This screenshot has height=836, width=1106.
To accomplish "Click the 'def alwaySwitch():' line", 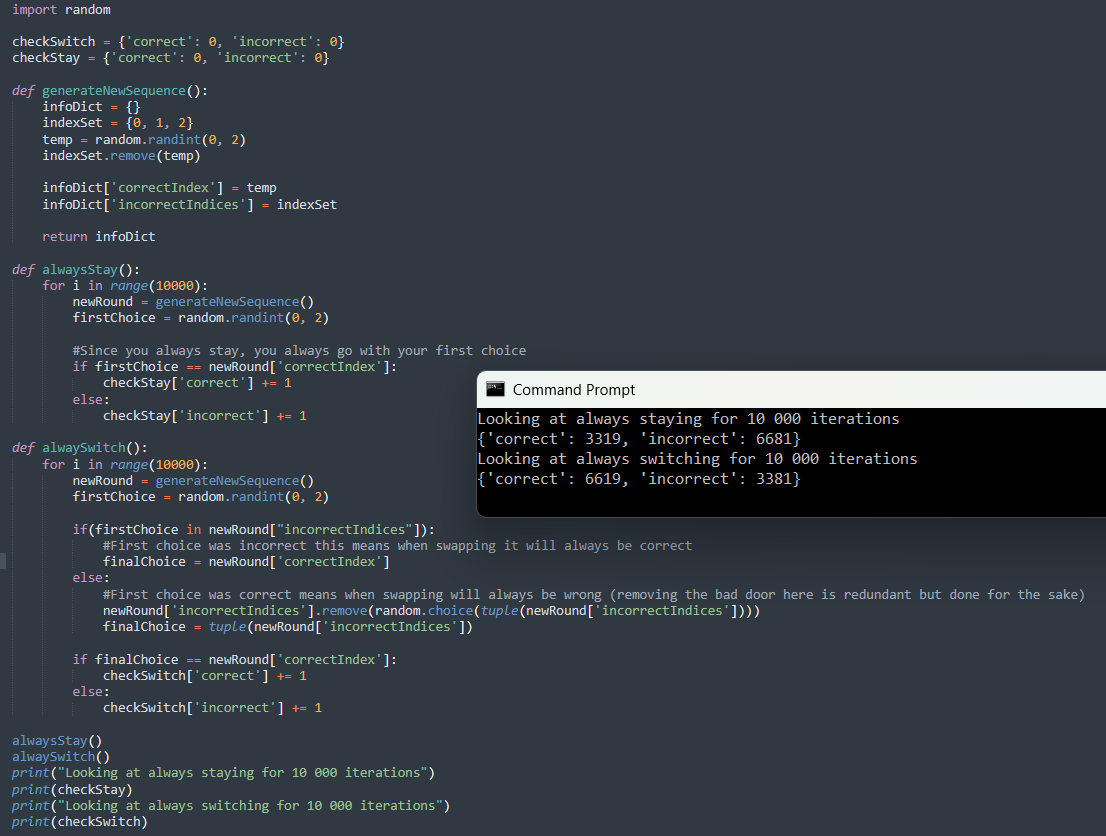I will pos(80,448).
